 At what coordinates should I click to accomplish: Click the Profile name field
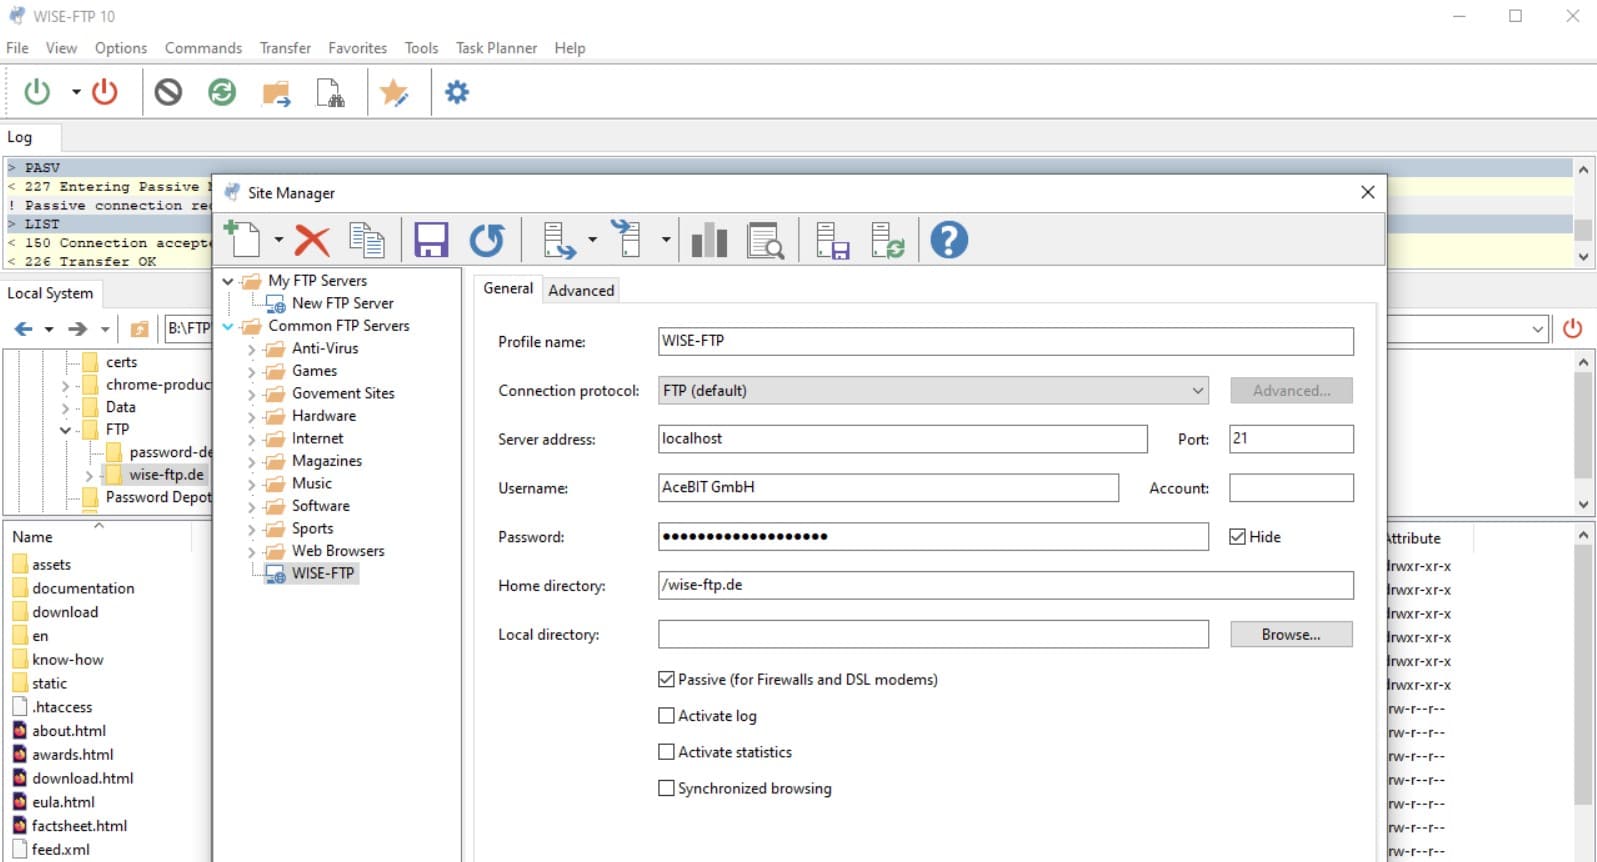pos(1006,341)
